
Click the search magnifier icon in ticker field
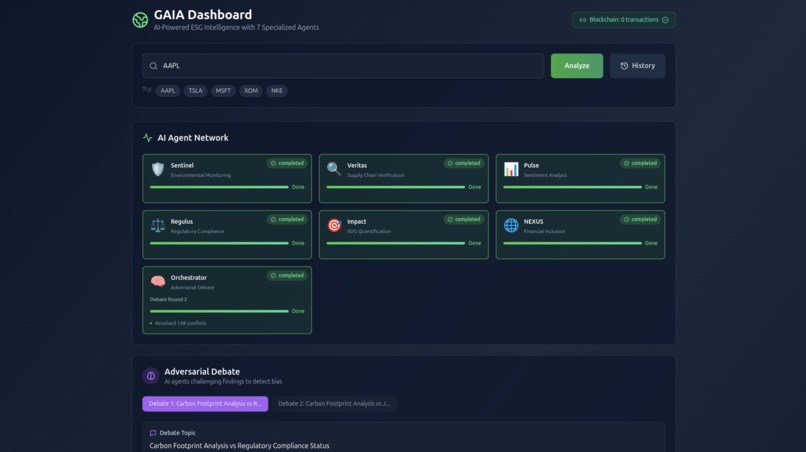click(153, 66)
